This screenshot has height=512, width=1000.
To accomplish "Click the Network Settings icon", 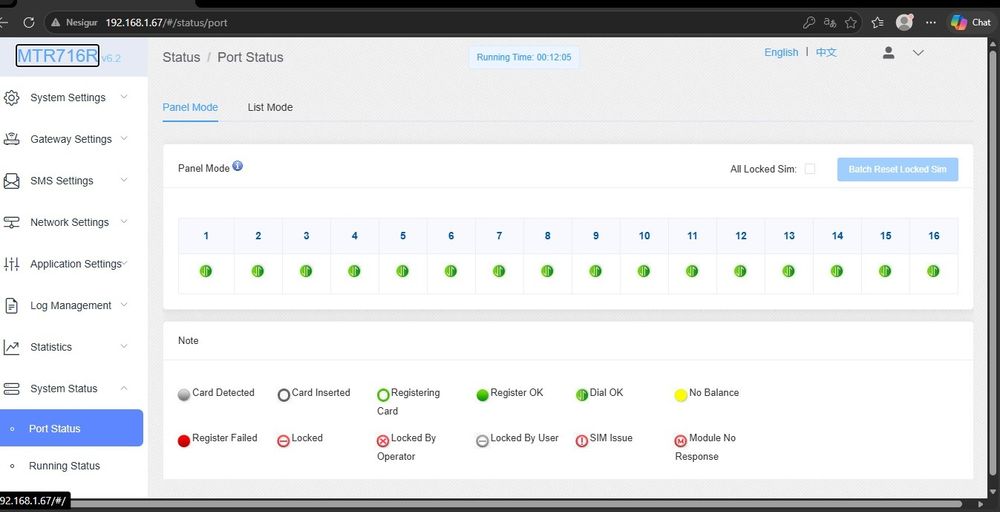I will pos(11,223).
